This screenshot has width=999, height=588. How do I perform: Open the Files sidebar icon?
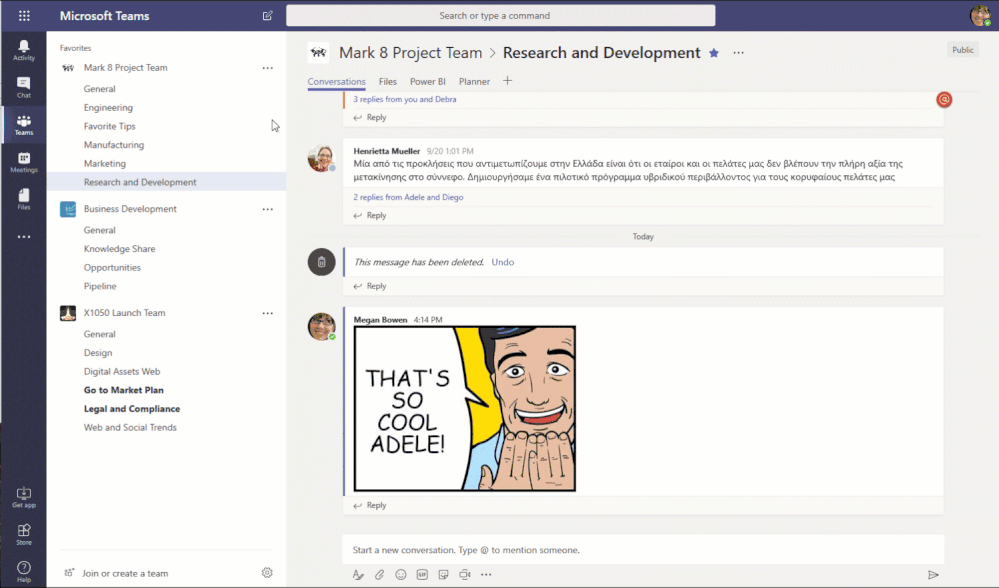(x=24, y=199)
